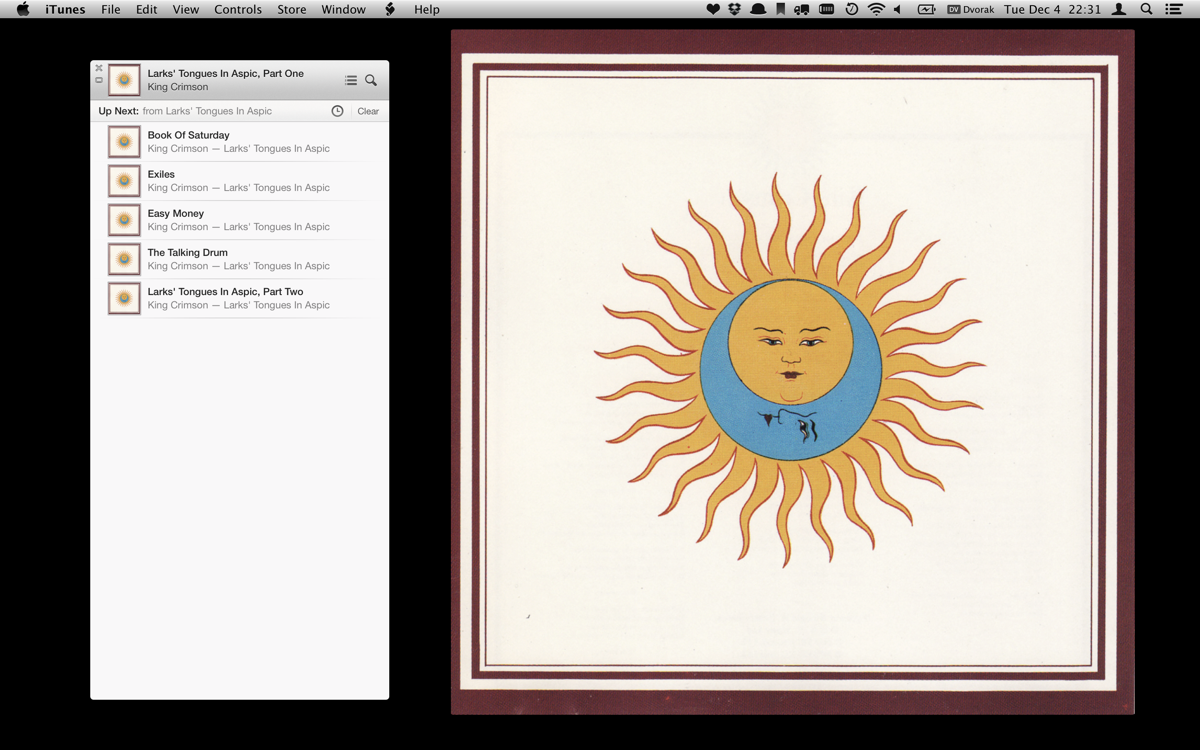Click the large album artwork window
This screenshot has height=750, width=1200.
pyautogui.click(x=792, y=371)
